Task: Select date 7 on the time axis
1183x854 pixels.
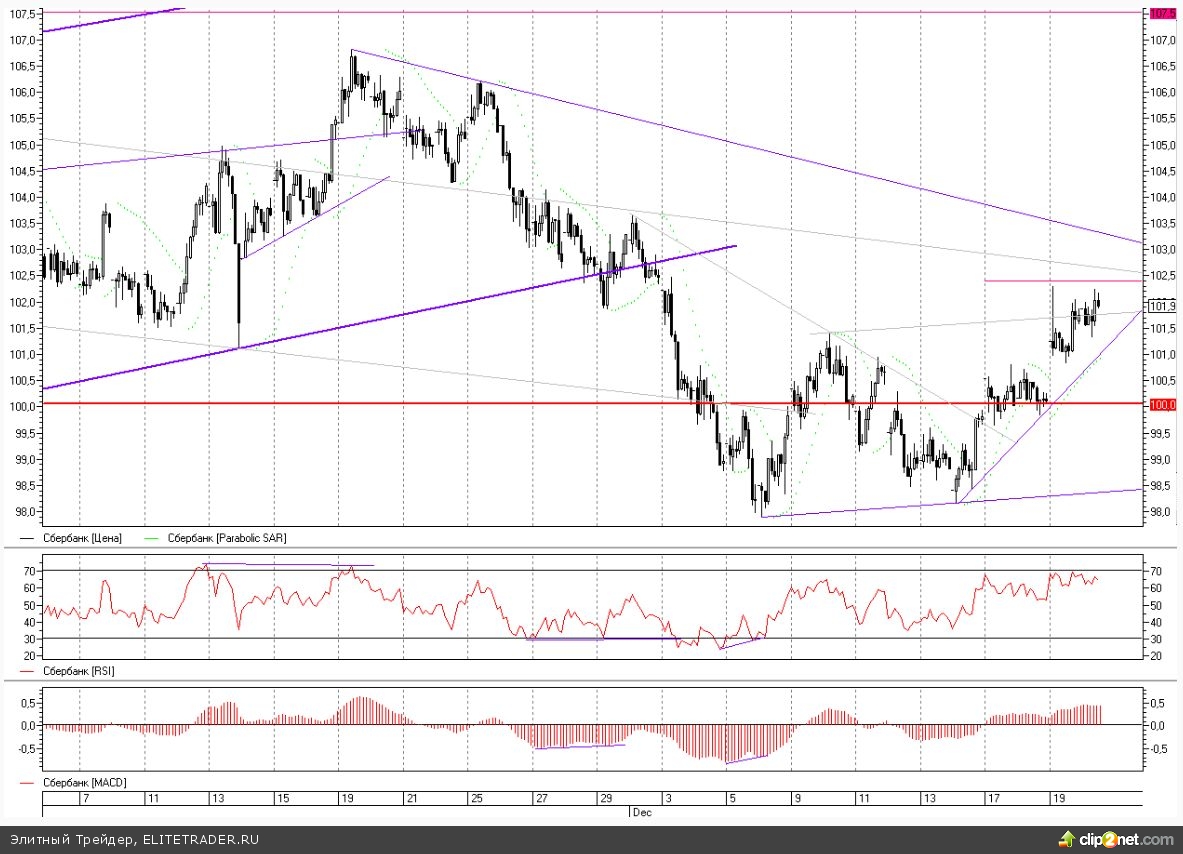Action: pyautogui.click(x=85, y=799)
